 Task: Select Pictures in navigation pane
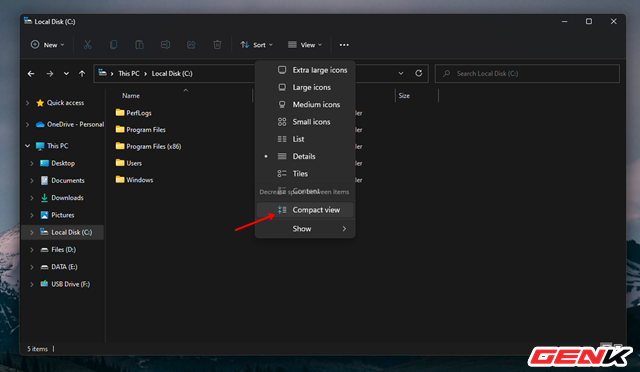coord(62,215)
